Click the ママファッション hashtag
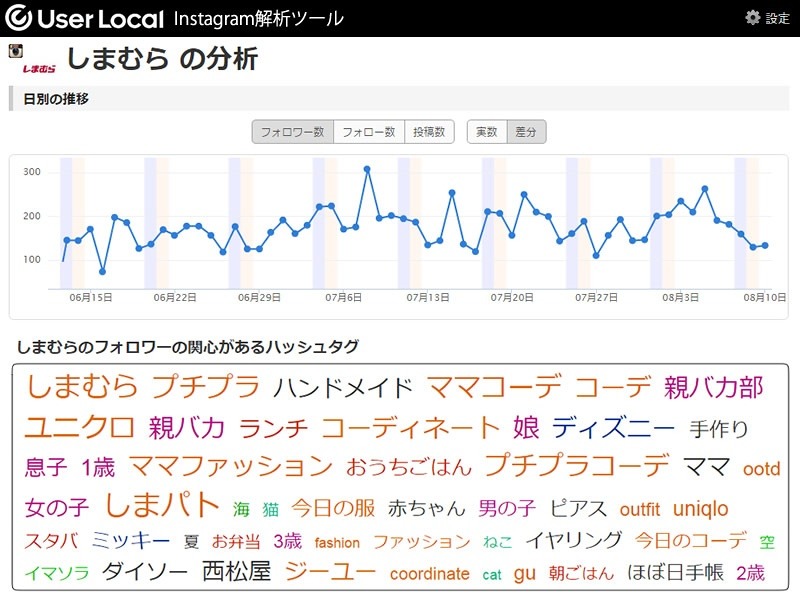This screenshot has width=800, height=600. (x=230, y=466)
